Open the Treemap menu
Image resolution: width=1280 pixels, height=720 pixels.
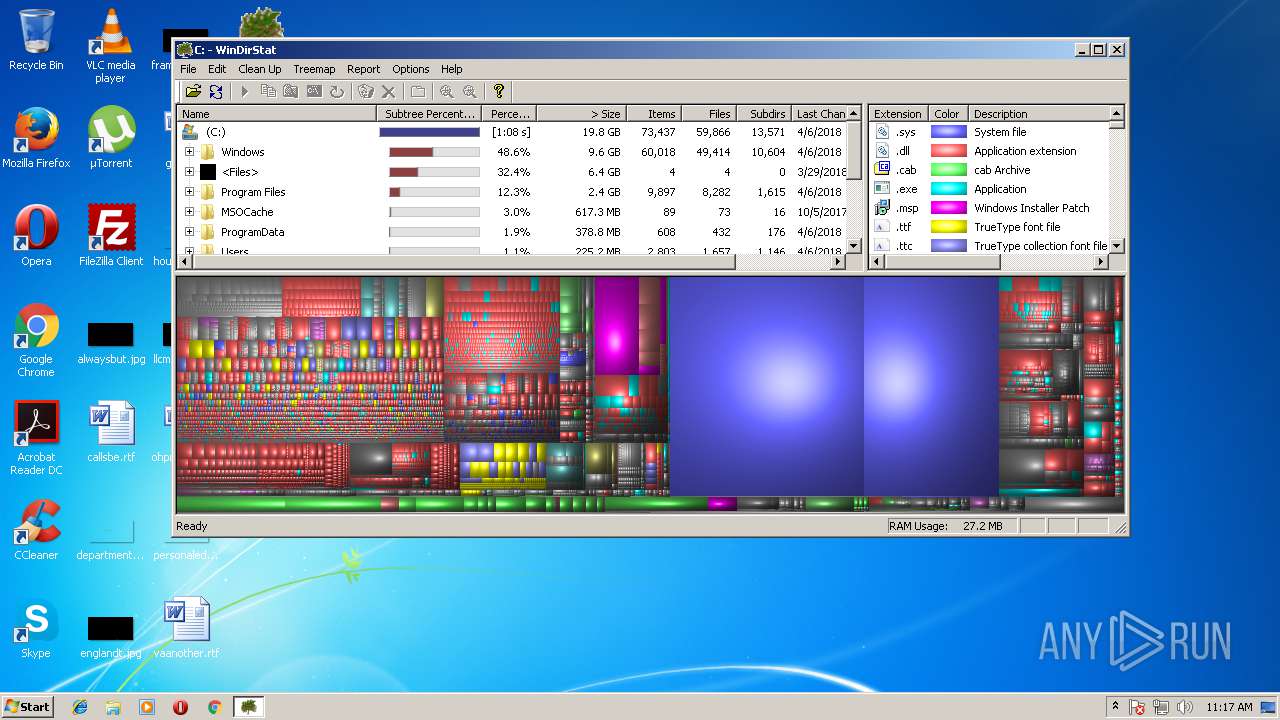tap(314, 69)
